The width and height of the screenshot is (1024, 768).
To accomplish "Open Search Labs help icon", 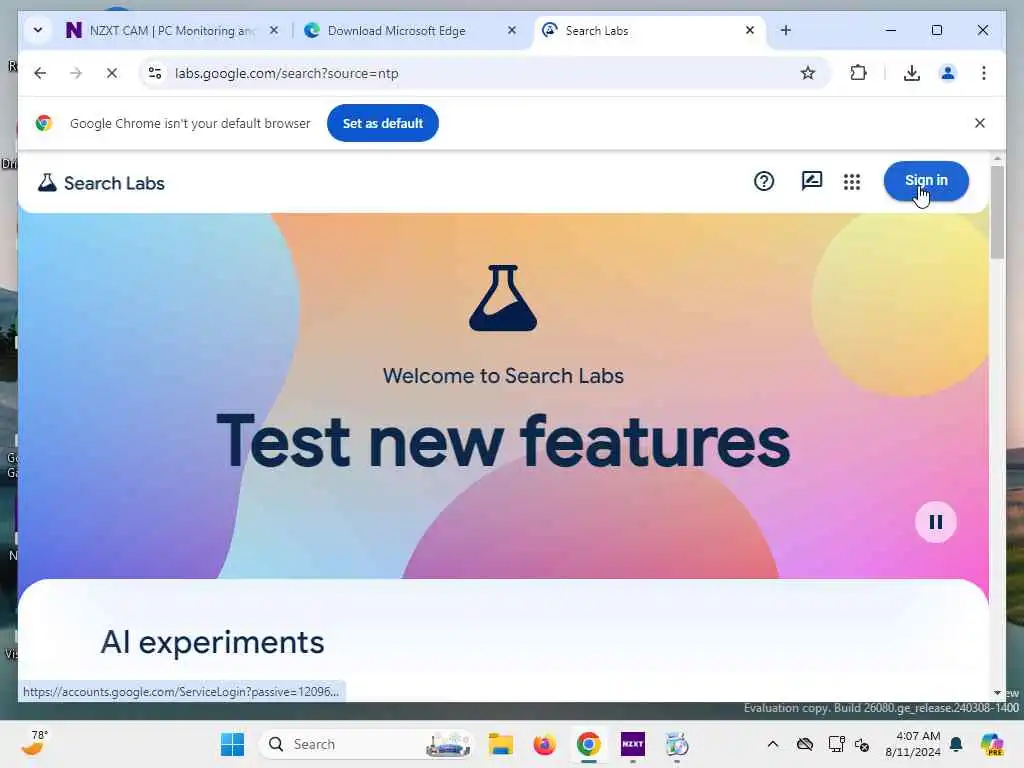I will coord(763,181).
